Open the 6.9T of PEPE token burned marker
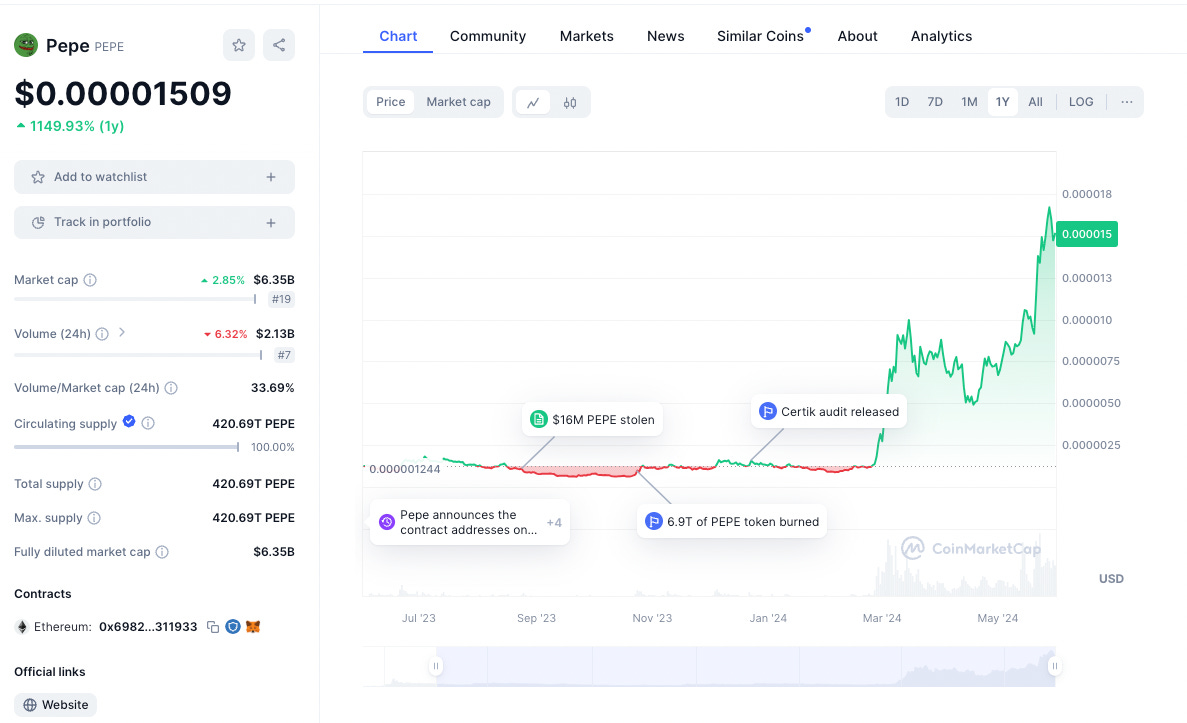The width and height of the screenshot is (1187, 723). click(x=732, y=522)
